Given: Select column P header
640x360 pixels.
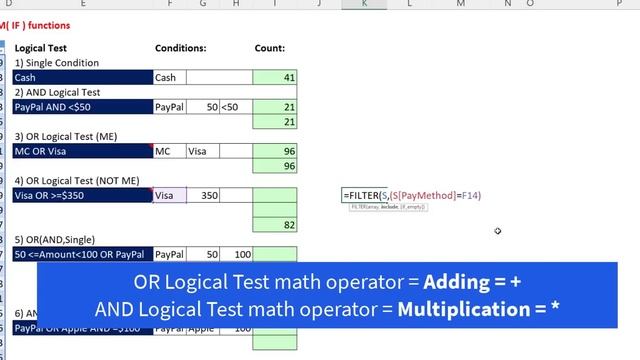Looking at the screenshot, I should coord(619,4).
